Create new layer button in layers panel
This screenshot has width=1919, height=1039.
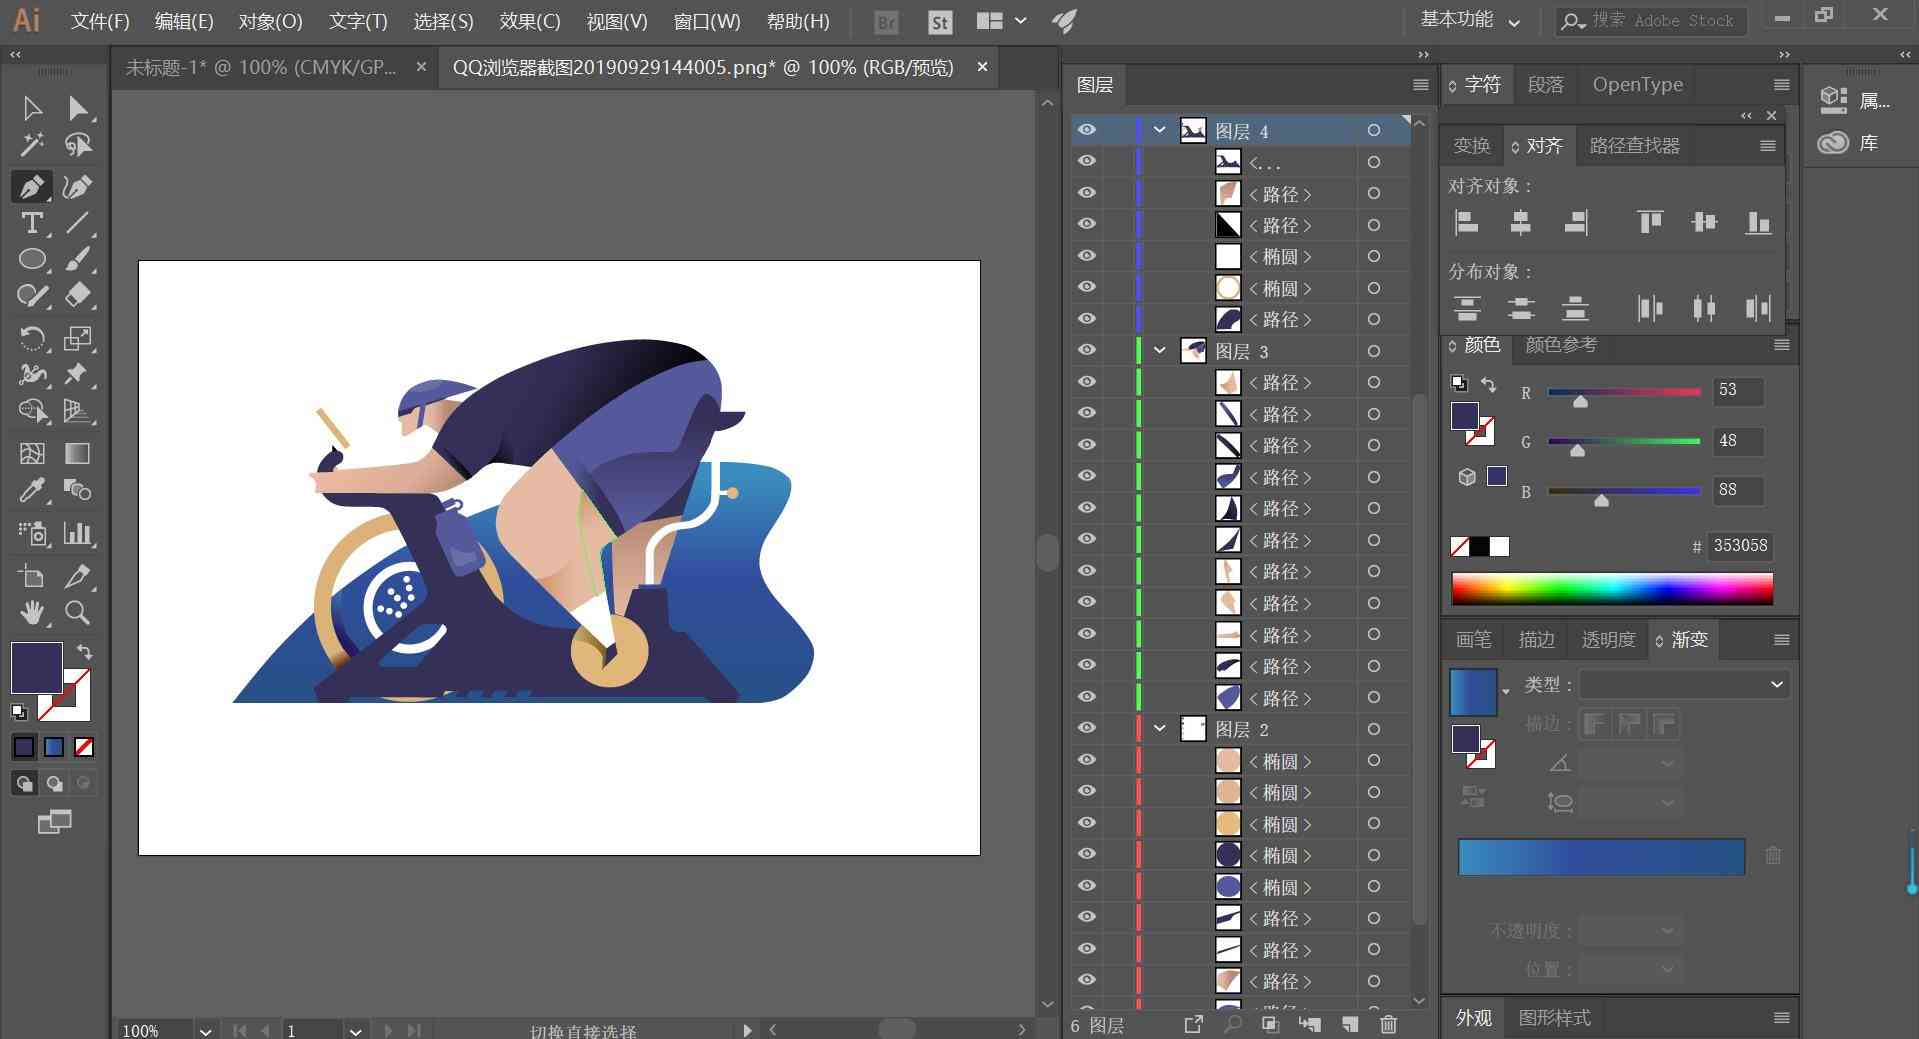point(1350,1024)
